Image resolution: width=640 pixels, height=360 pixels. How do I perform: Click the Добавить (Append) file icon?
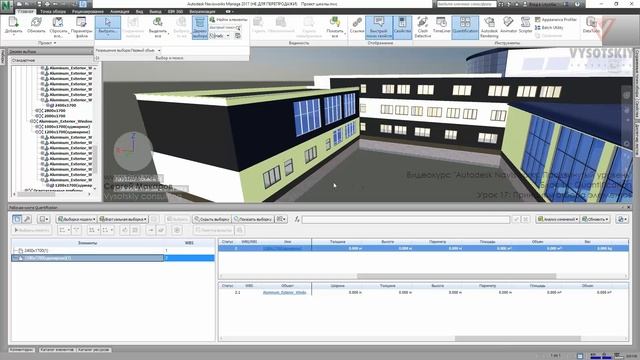pos(13,27)
